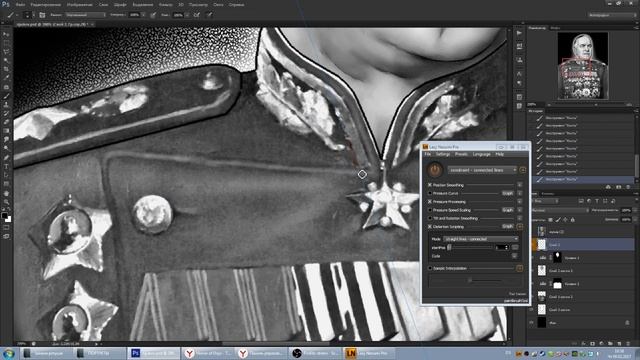Select the Zoom tool
The width and height of the screenshot is (640, 360).
pos(6,202)
